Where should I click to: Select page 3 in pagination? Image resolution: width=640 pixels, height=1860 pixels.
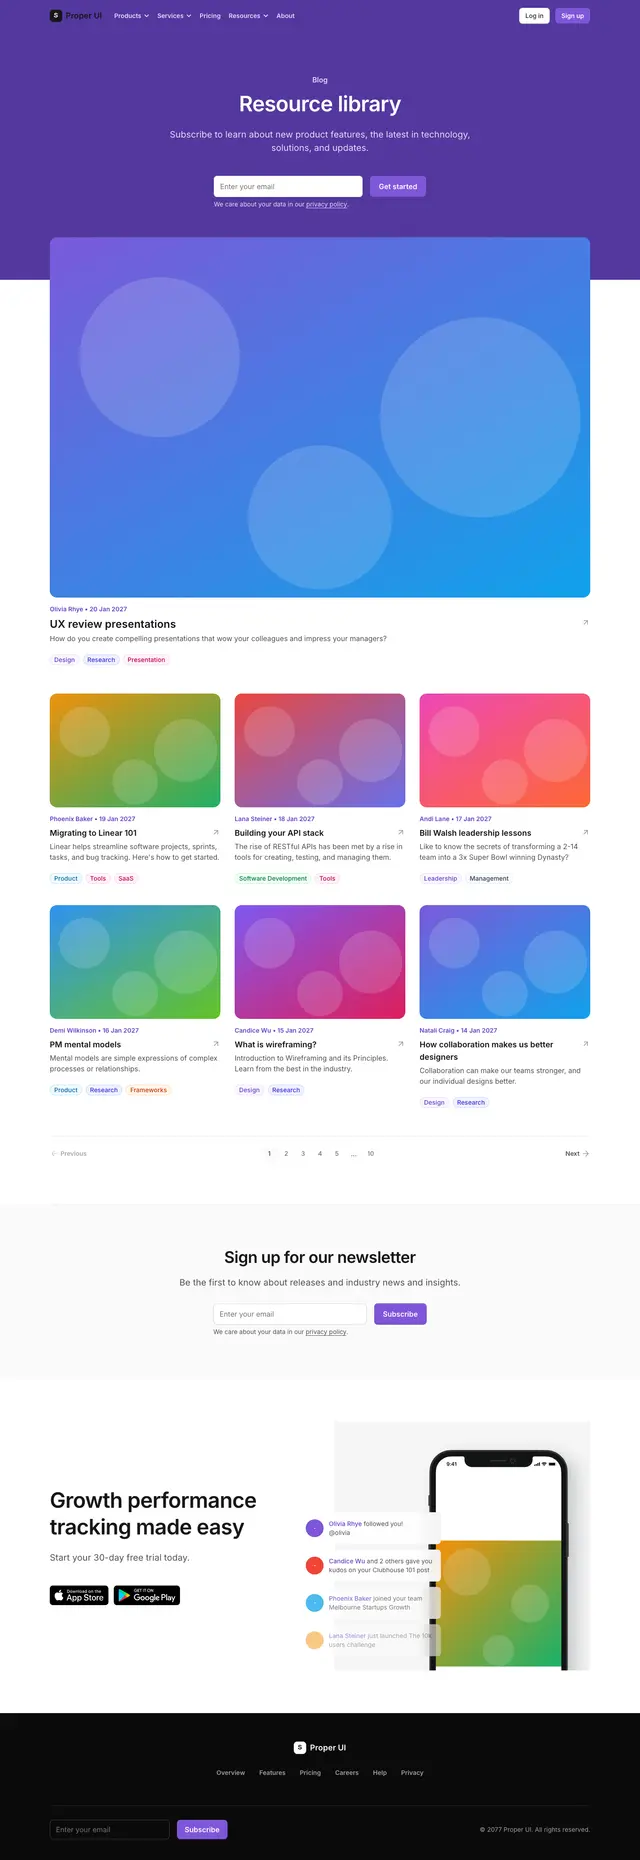pyautogui.click(x=303, y=1154)
